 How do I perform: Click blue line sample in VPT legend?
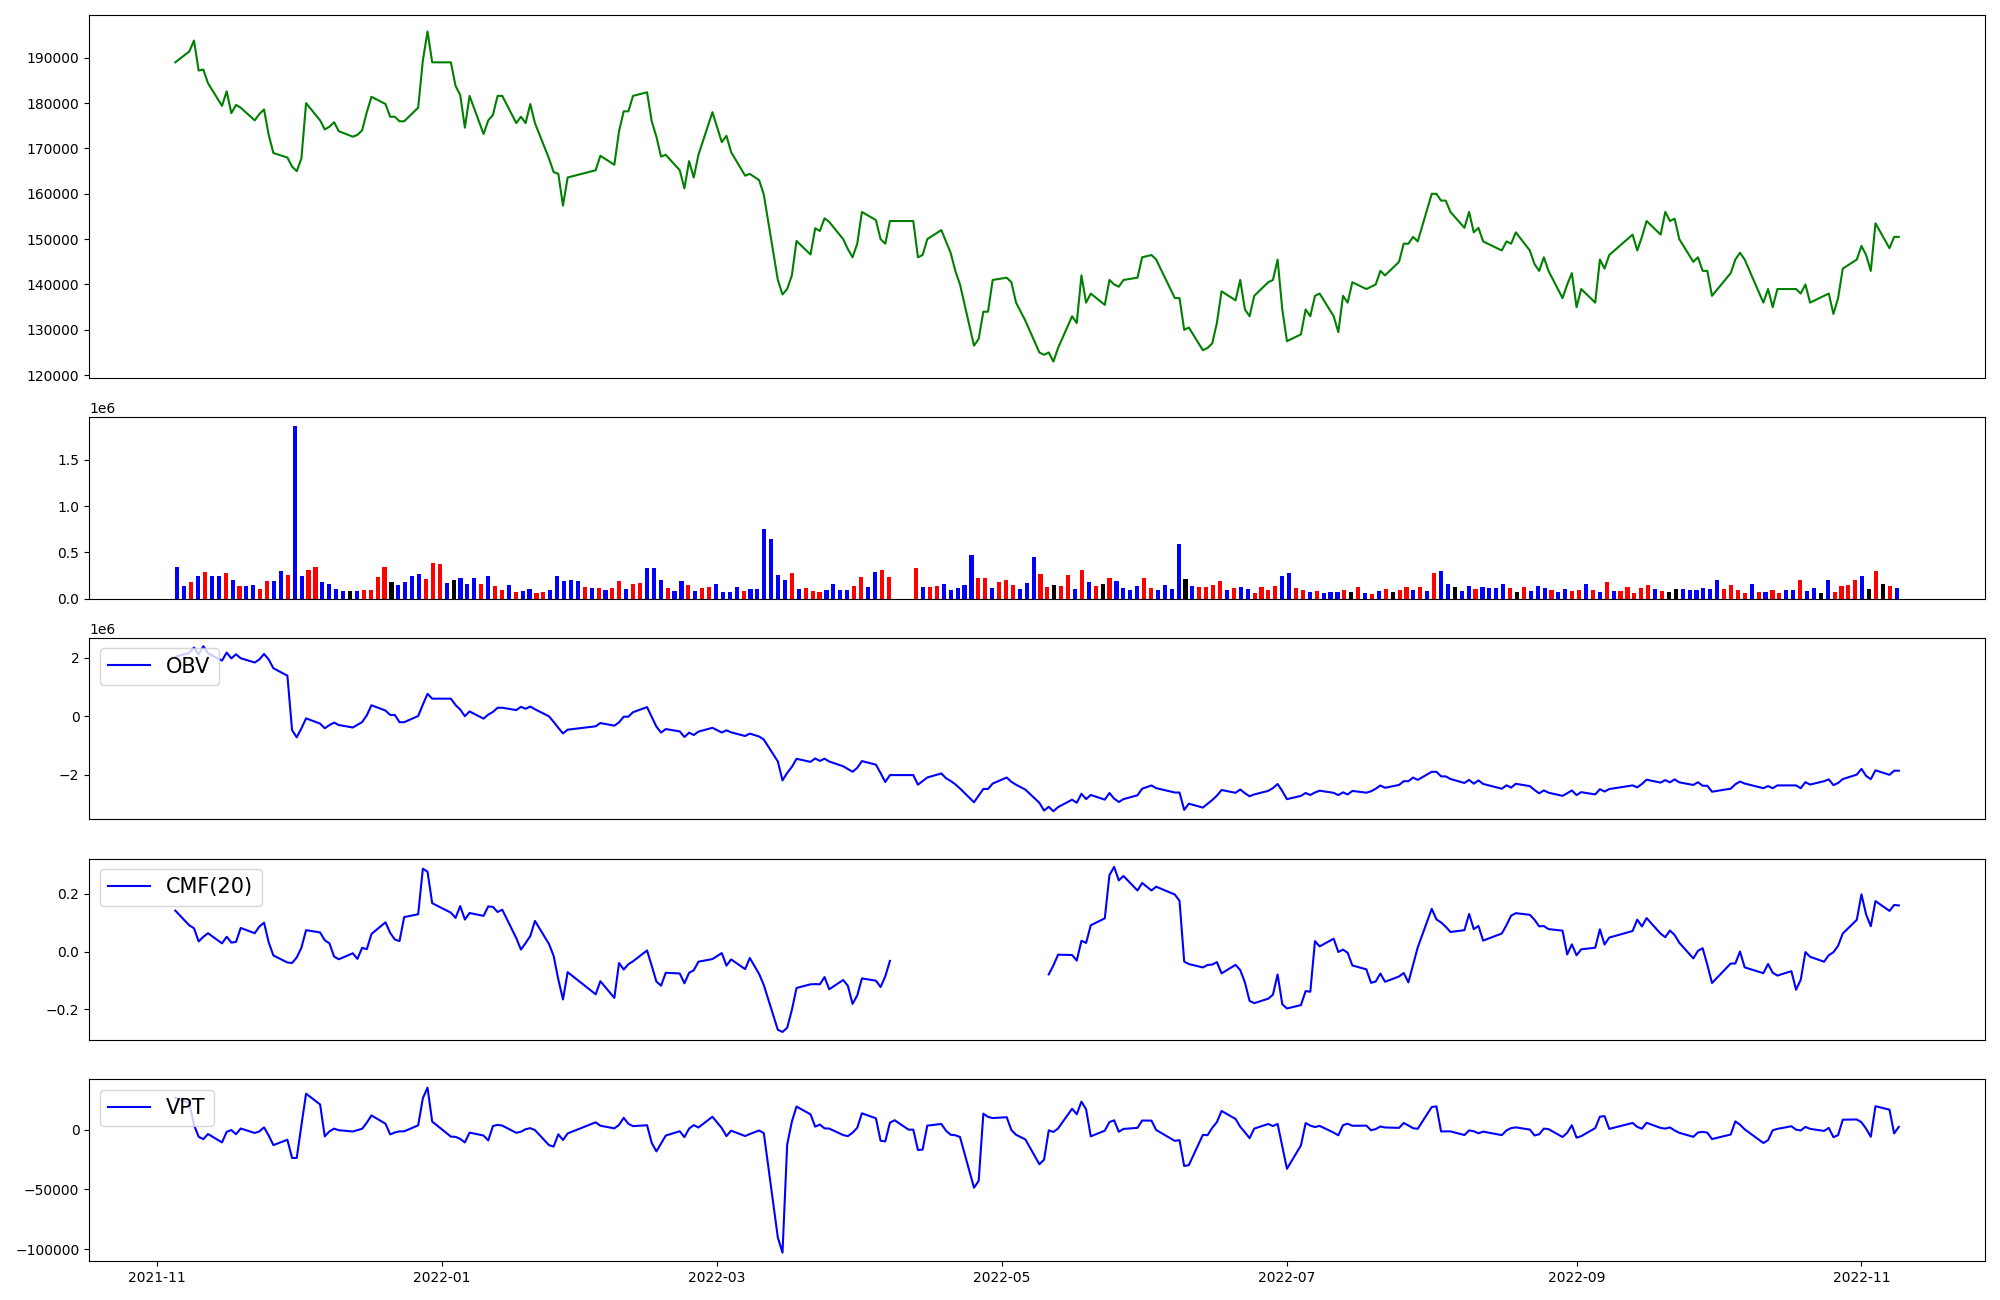point(129,1107)
